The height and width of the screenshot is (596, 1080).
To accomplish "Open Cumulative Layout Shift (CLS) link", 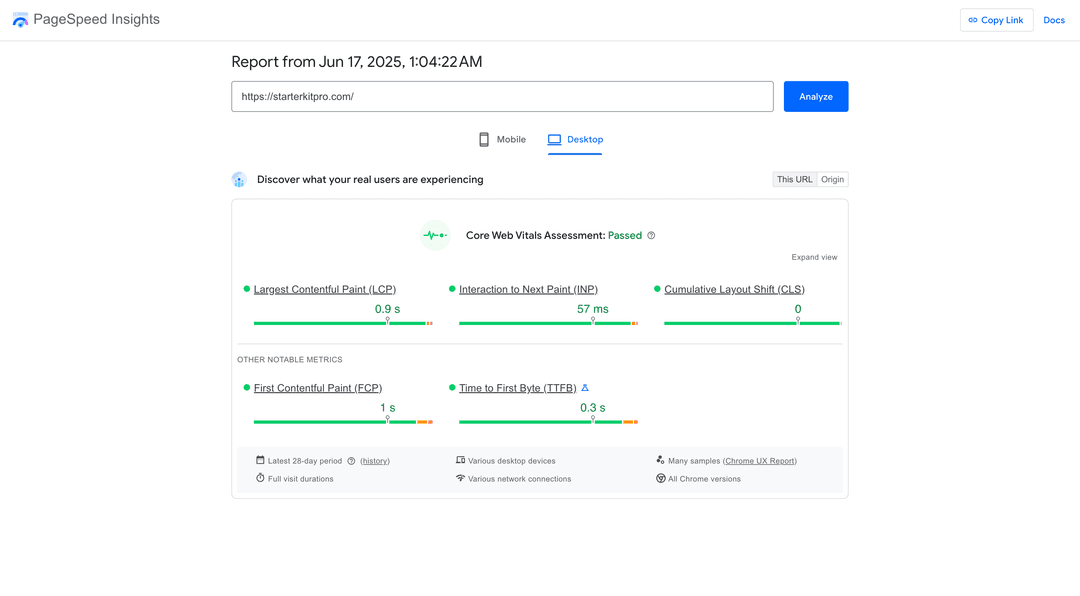I will [x=734, y=289].
